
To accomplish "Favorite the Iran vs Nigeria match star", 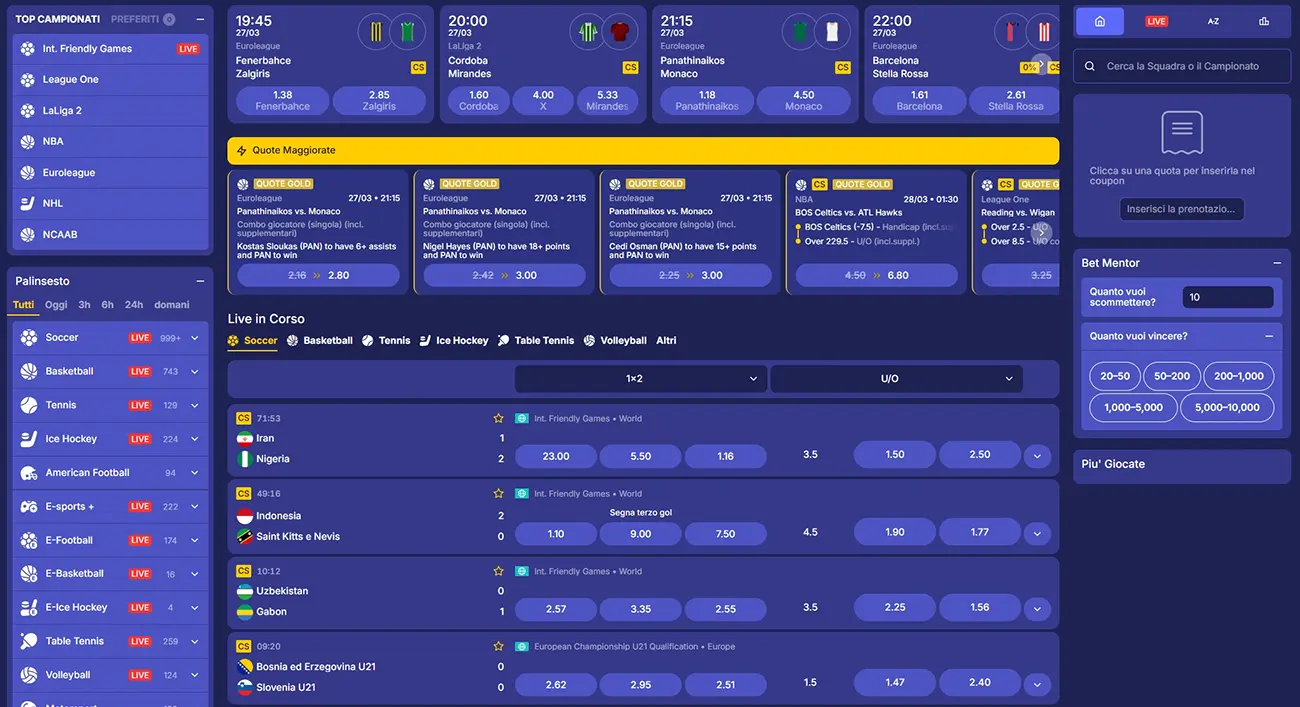I will point(498,419).
